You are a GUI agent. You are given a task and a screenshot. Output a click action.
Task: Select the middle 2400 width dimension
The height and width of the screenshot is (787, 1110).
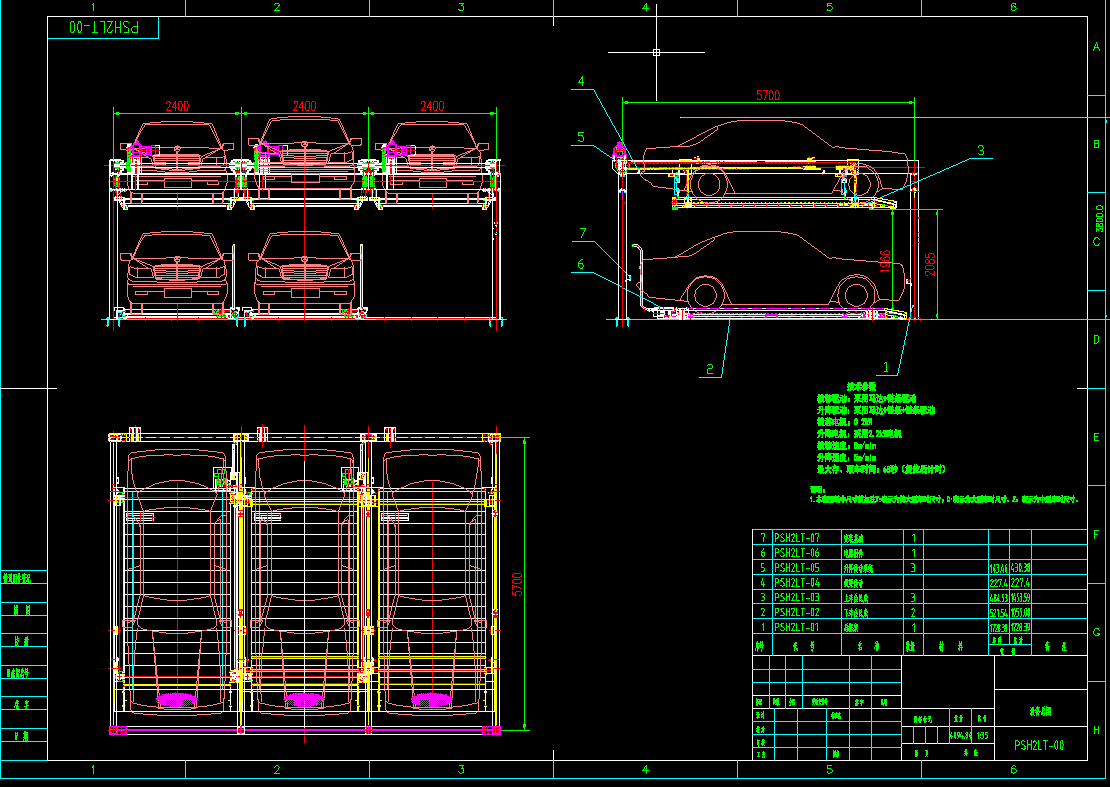click(x=304, y=106)
